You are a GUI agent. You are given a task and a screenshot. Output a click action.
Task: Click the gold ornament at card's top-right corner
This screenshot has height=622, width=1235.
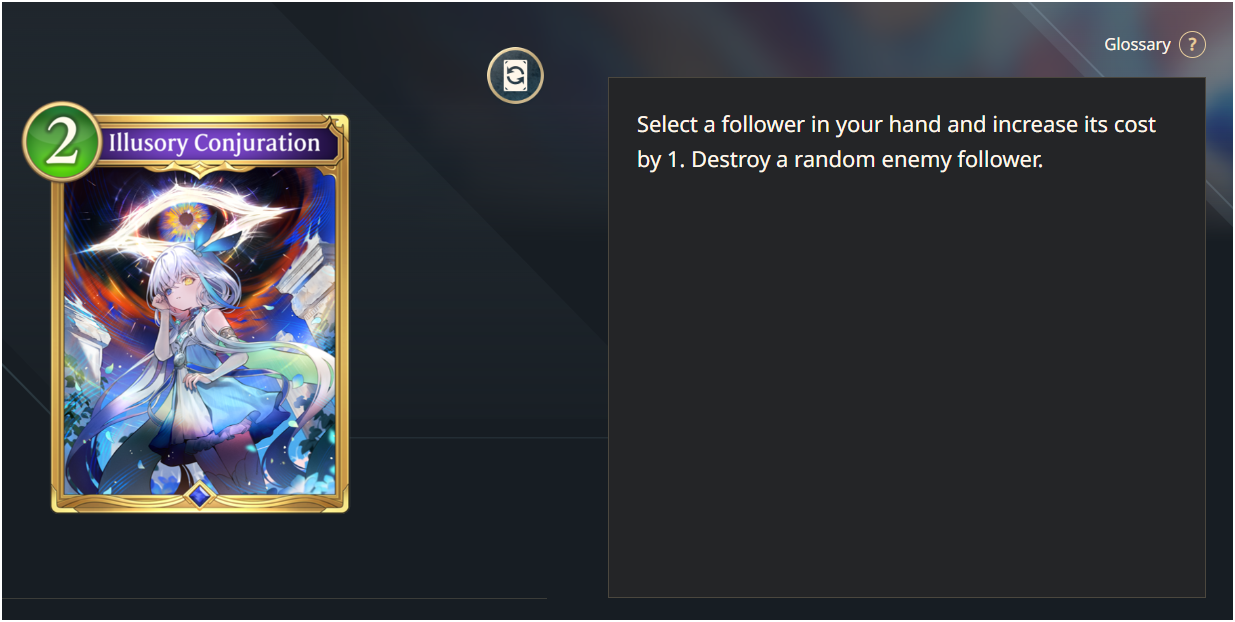(x=337, y=124)
